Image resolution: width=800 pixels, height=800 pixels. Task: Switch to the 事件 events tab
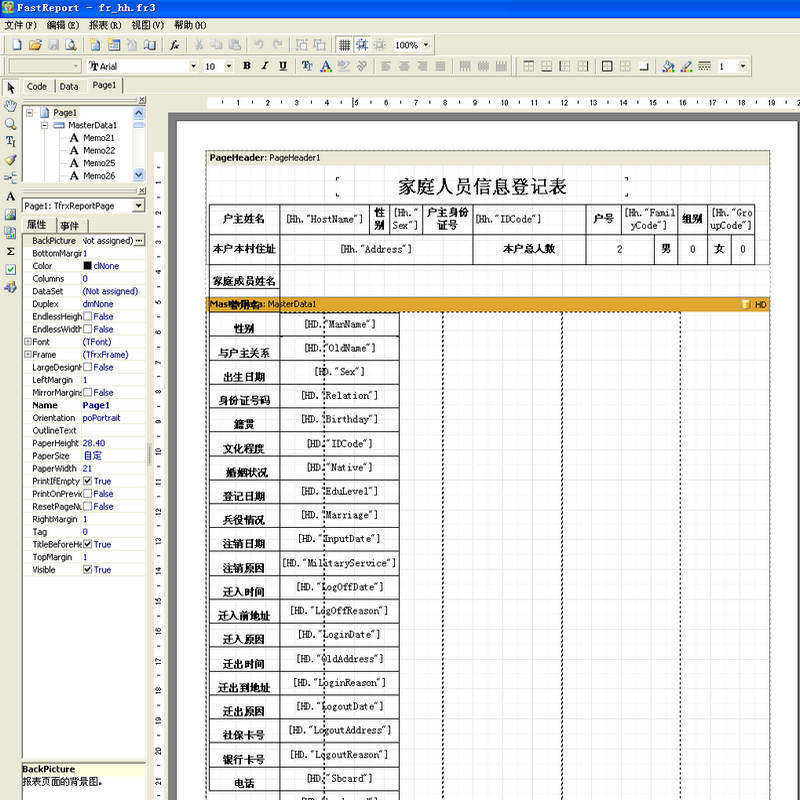click(x=69, y=225)
